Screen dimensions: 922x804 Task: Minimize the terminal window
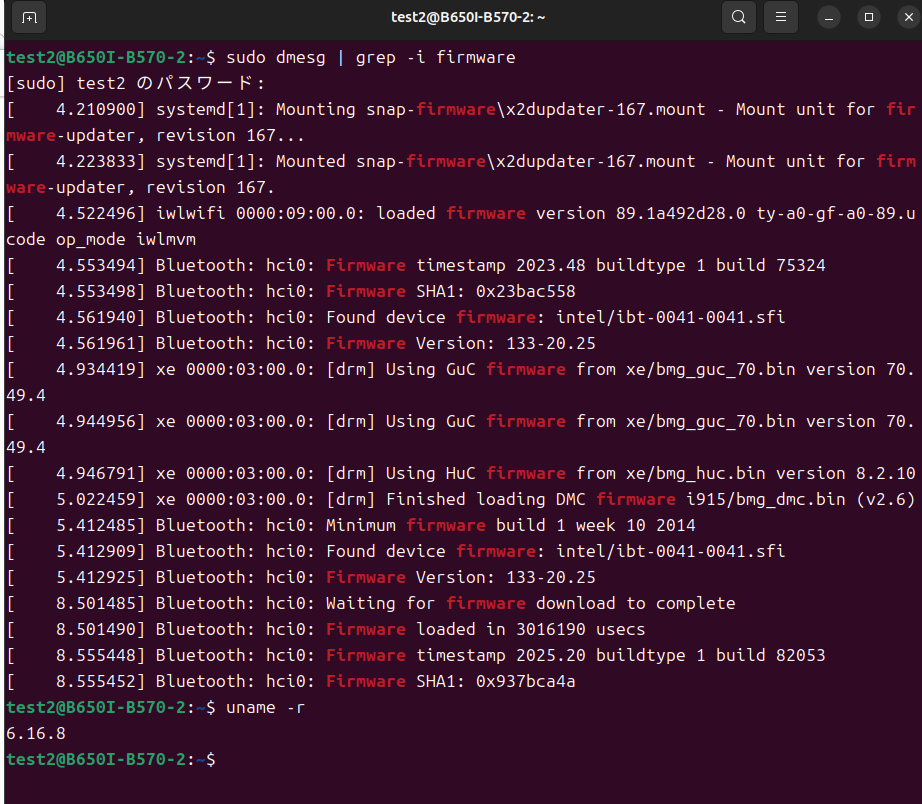click(x=829, y=18)
